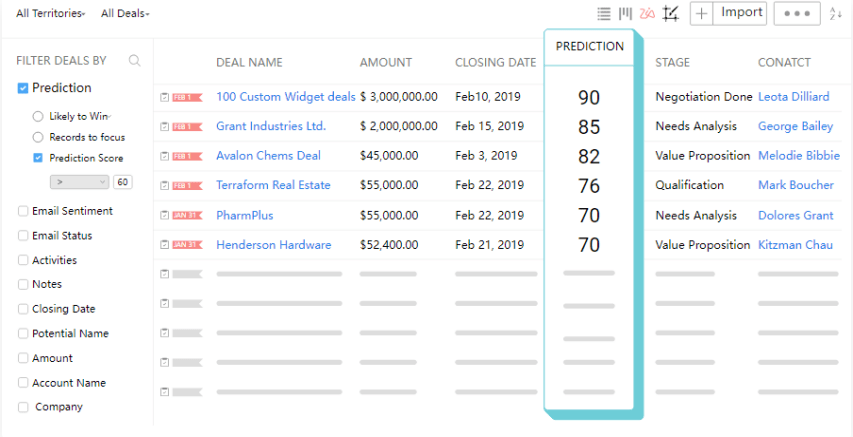The height and width of the screenshot is (437, 853).
Task: Click the A-Z sort icon
Action: (x=835, y=14)
